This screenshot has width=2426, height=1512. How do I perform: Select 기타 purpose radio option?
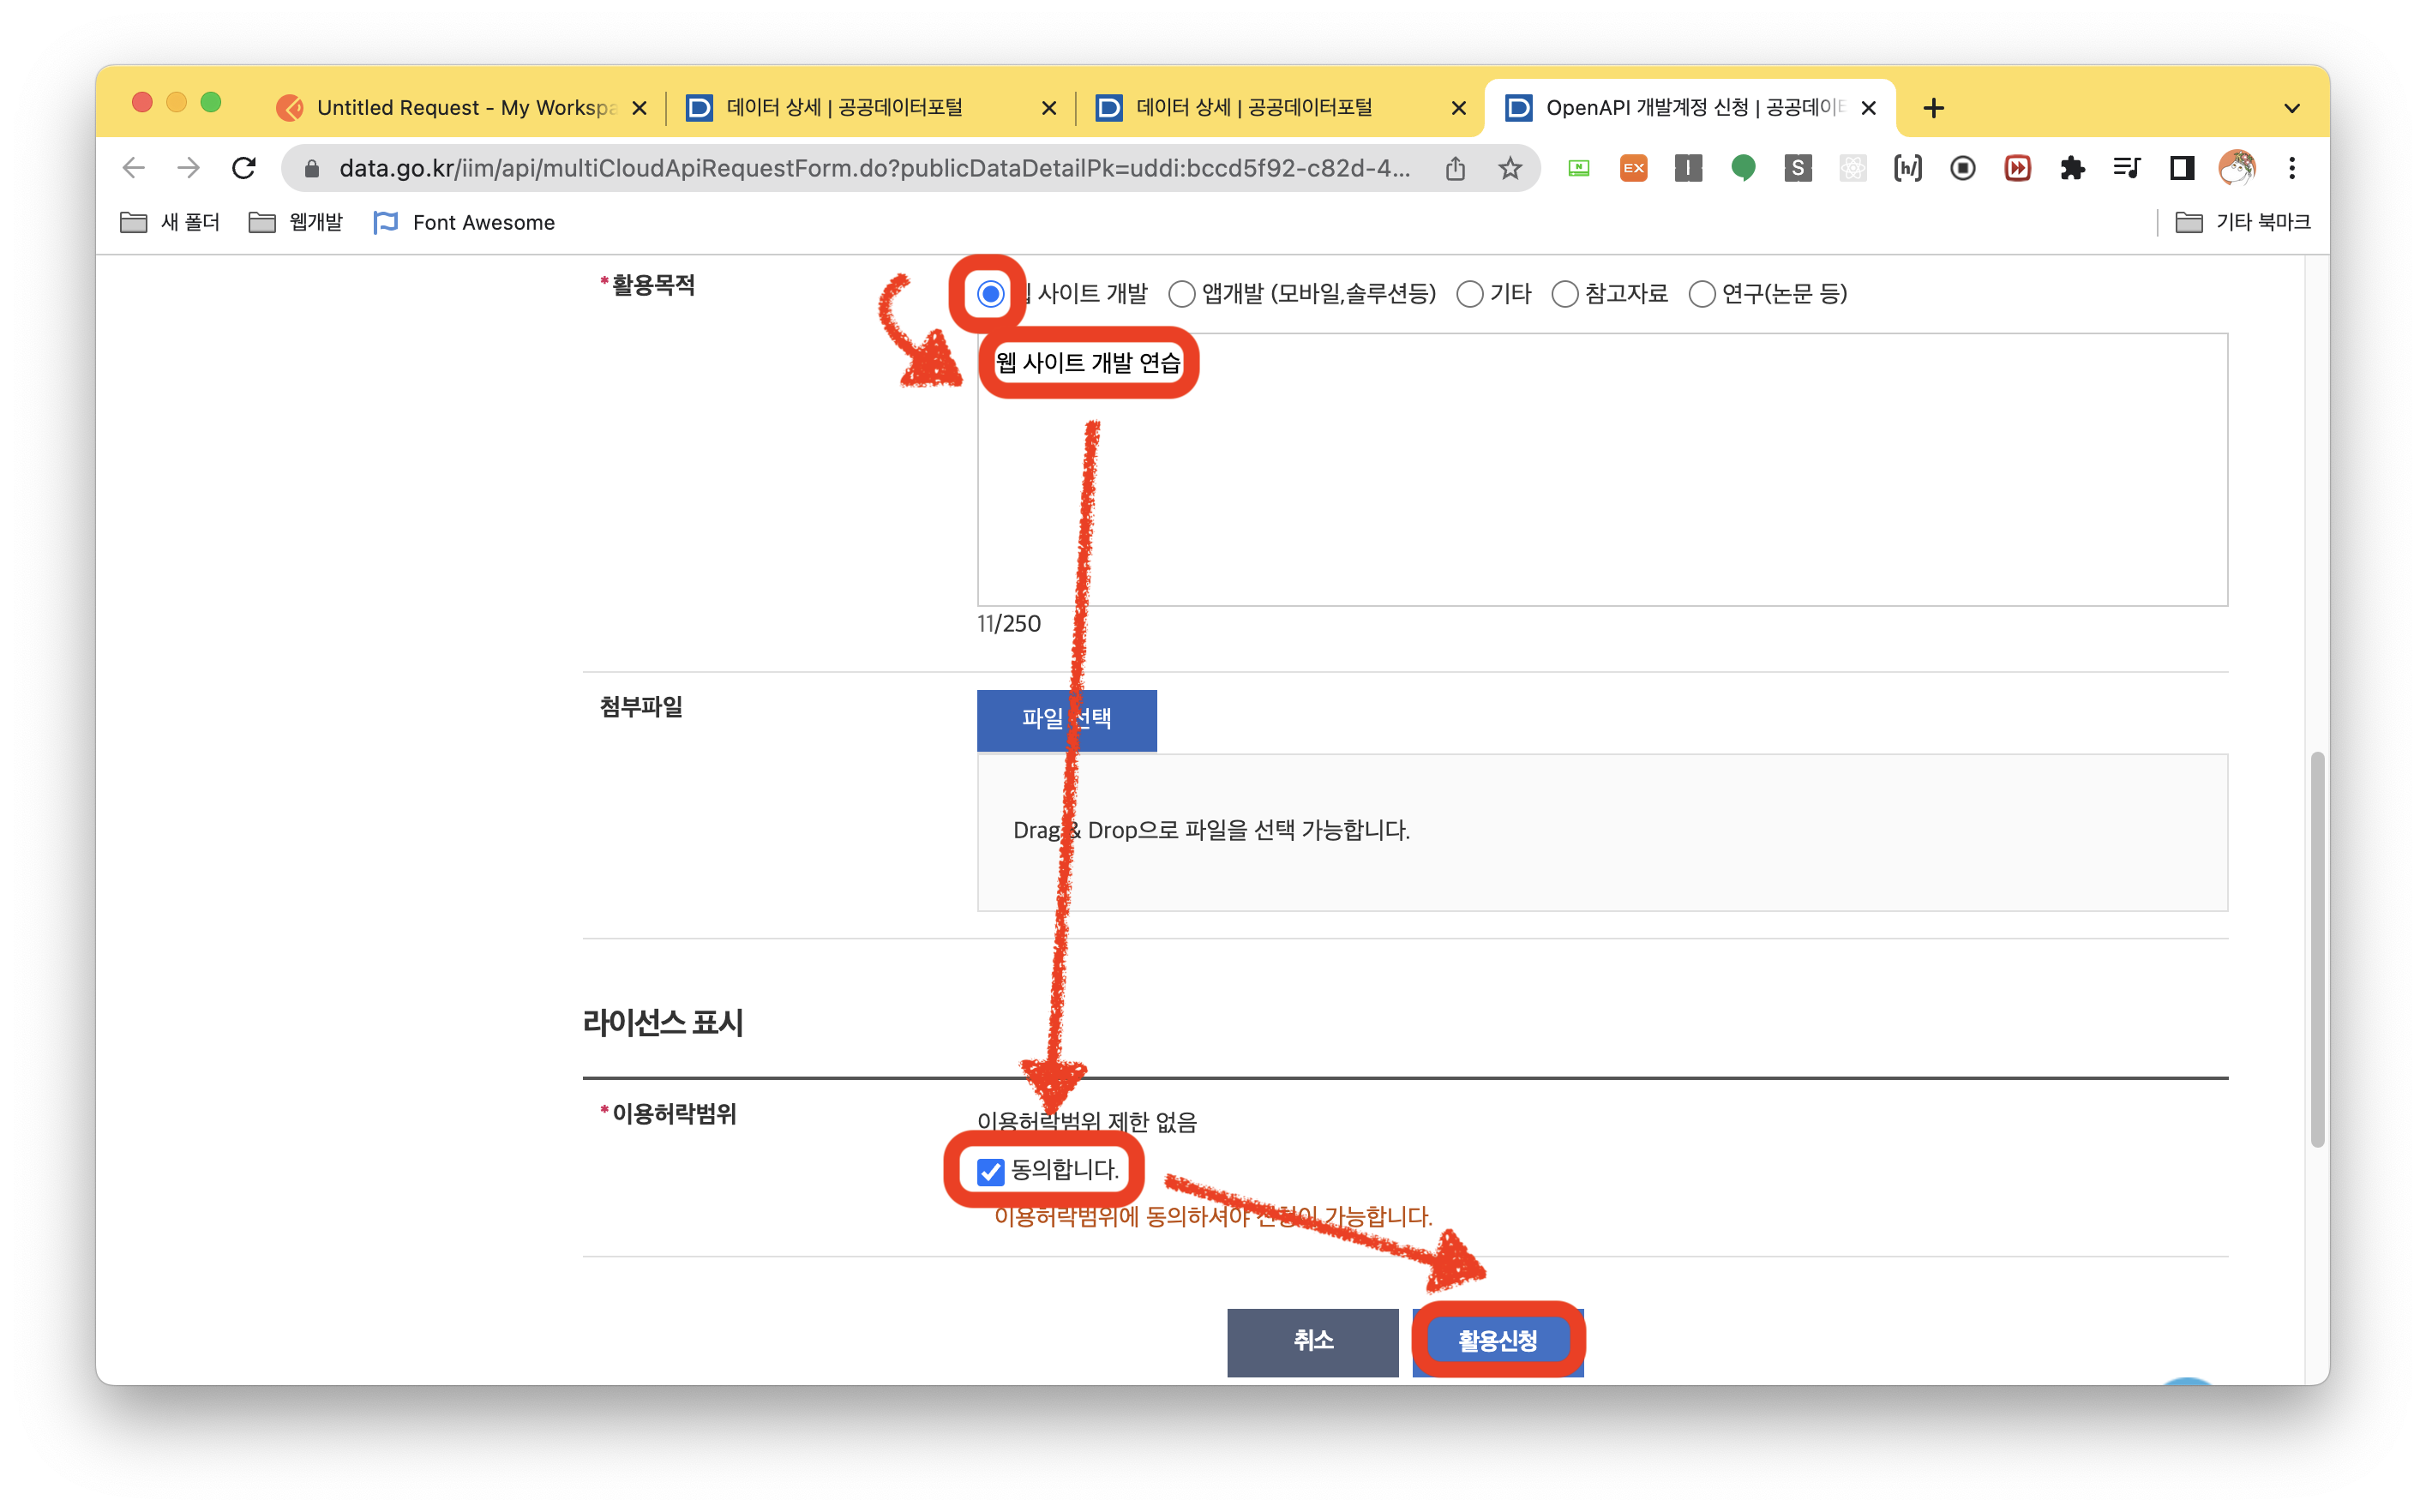coord(1470,294)
